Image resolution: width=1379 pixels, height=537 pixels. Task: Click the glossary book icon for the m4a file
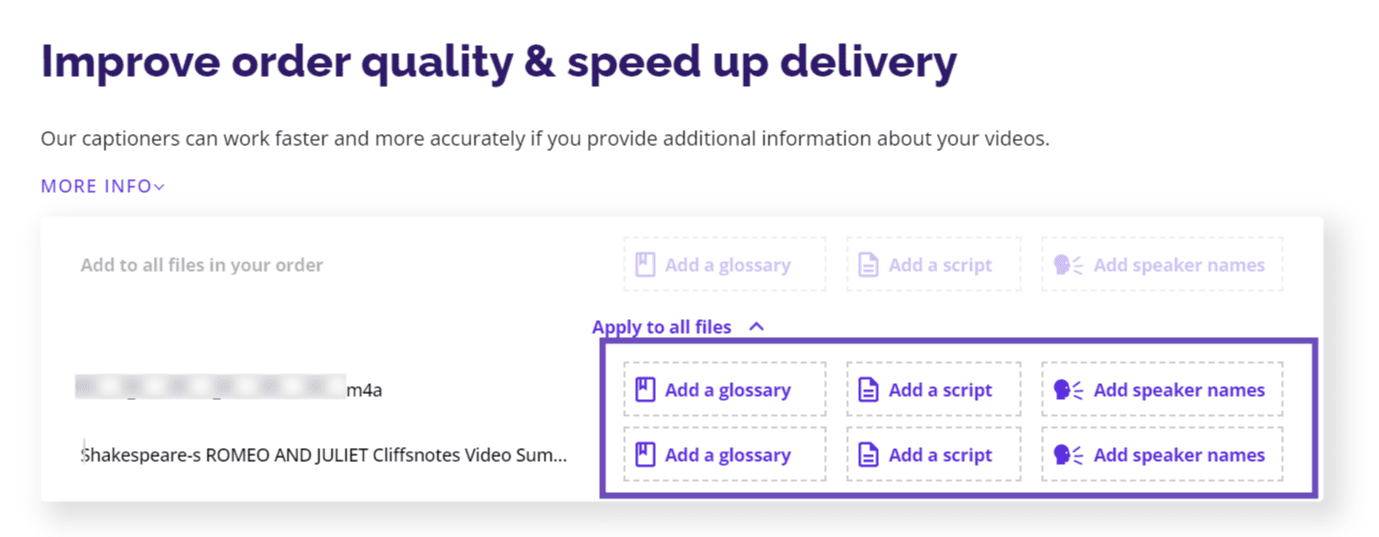645,390
